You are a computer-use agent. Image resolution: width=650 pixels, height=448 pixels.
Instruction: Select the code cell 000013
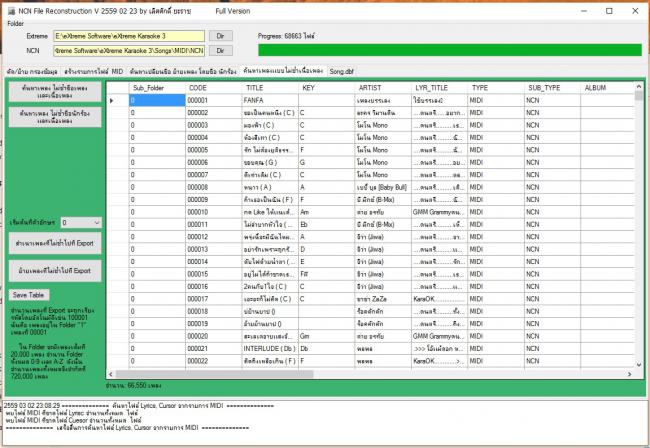pos(213,249)
